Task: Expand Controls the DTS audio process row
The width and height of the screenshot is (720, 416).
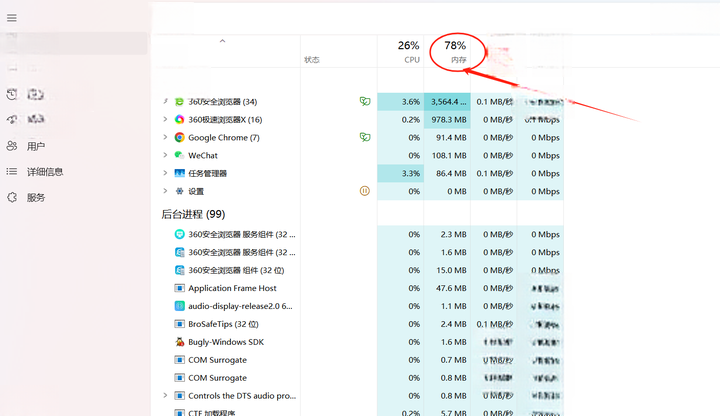Action: [165, 395]
